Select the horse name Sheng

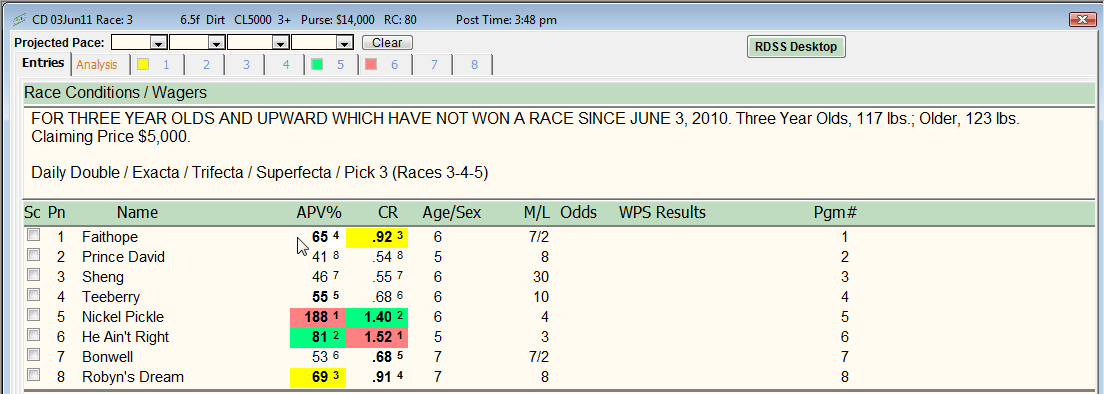click(103, 277)
